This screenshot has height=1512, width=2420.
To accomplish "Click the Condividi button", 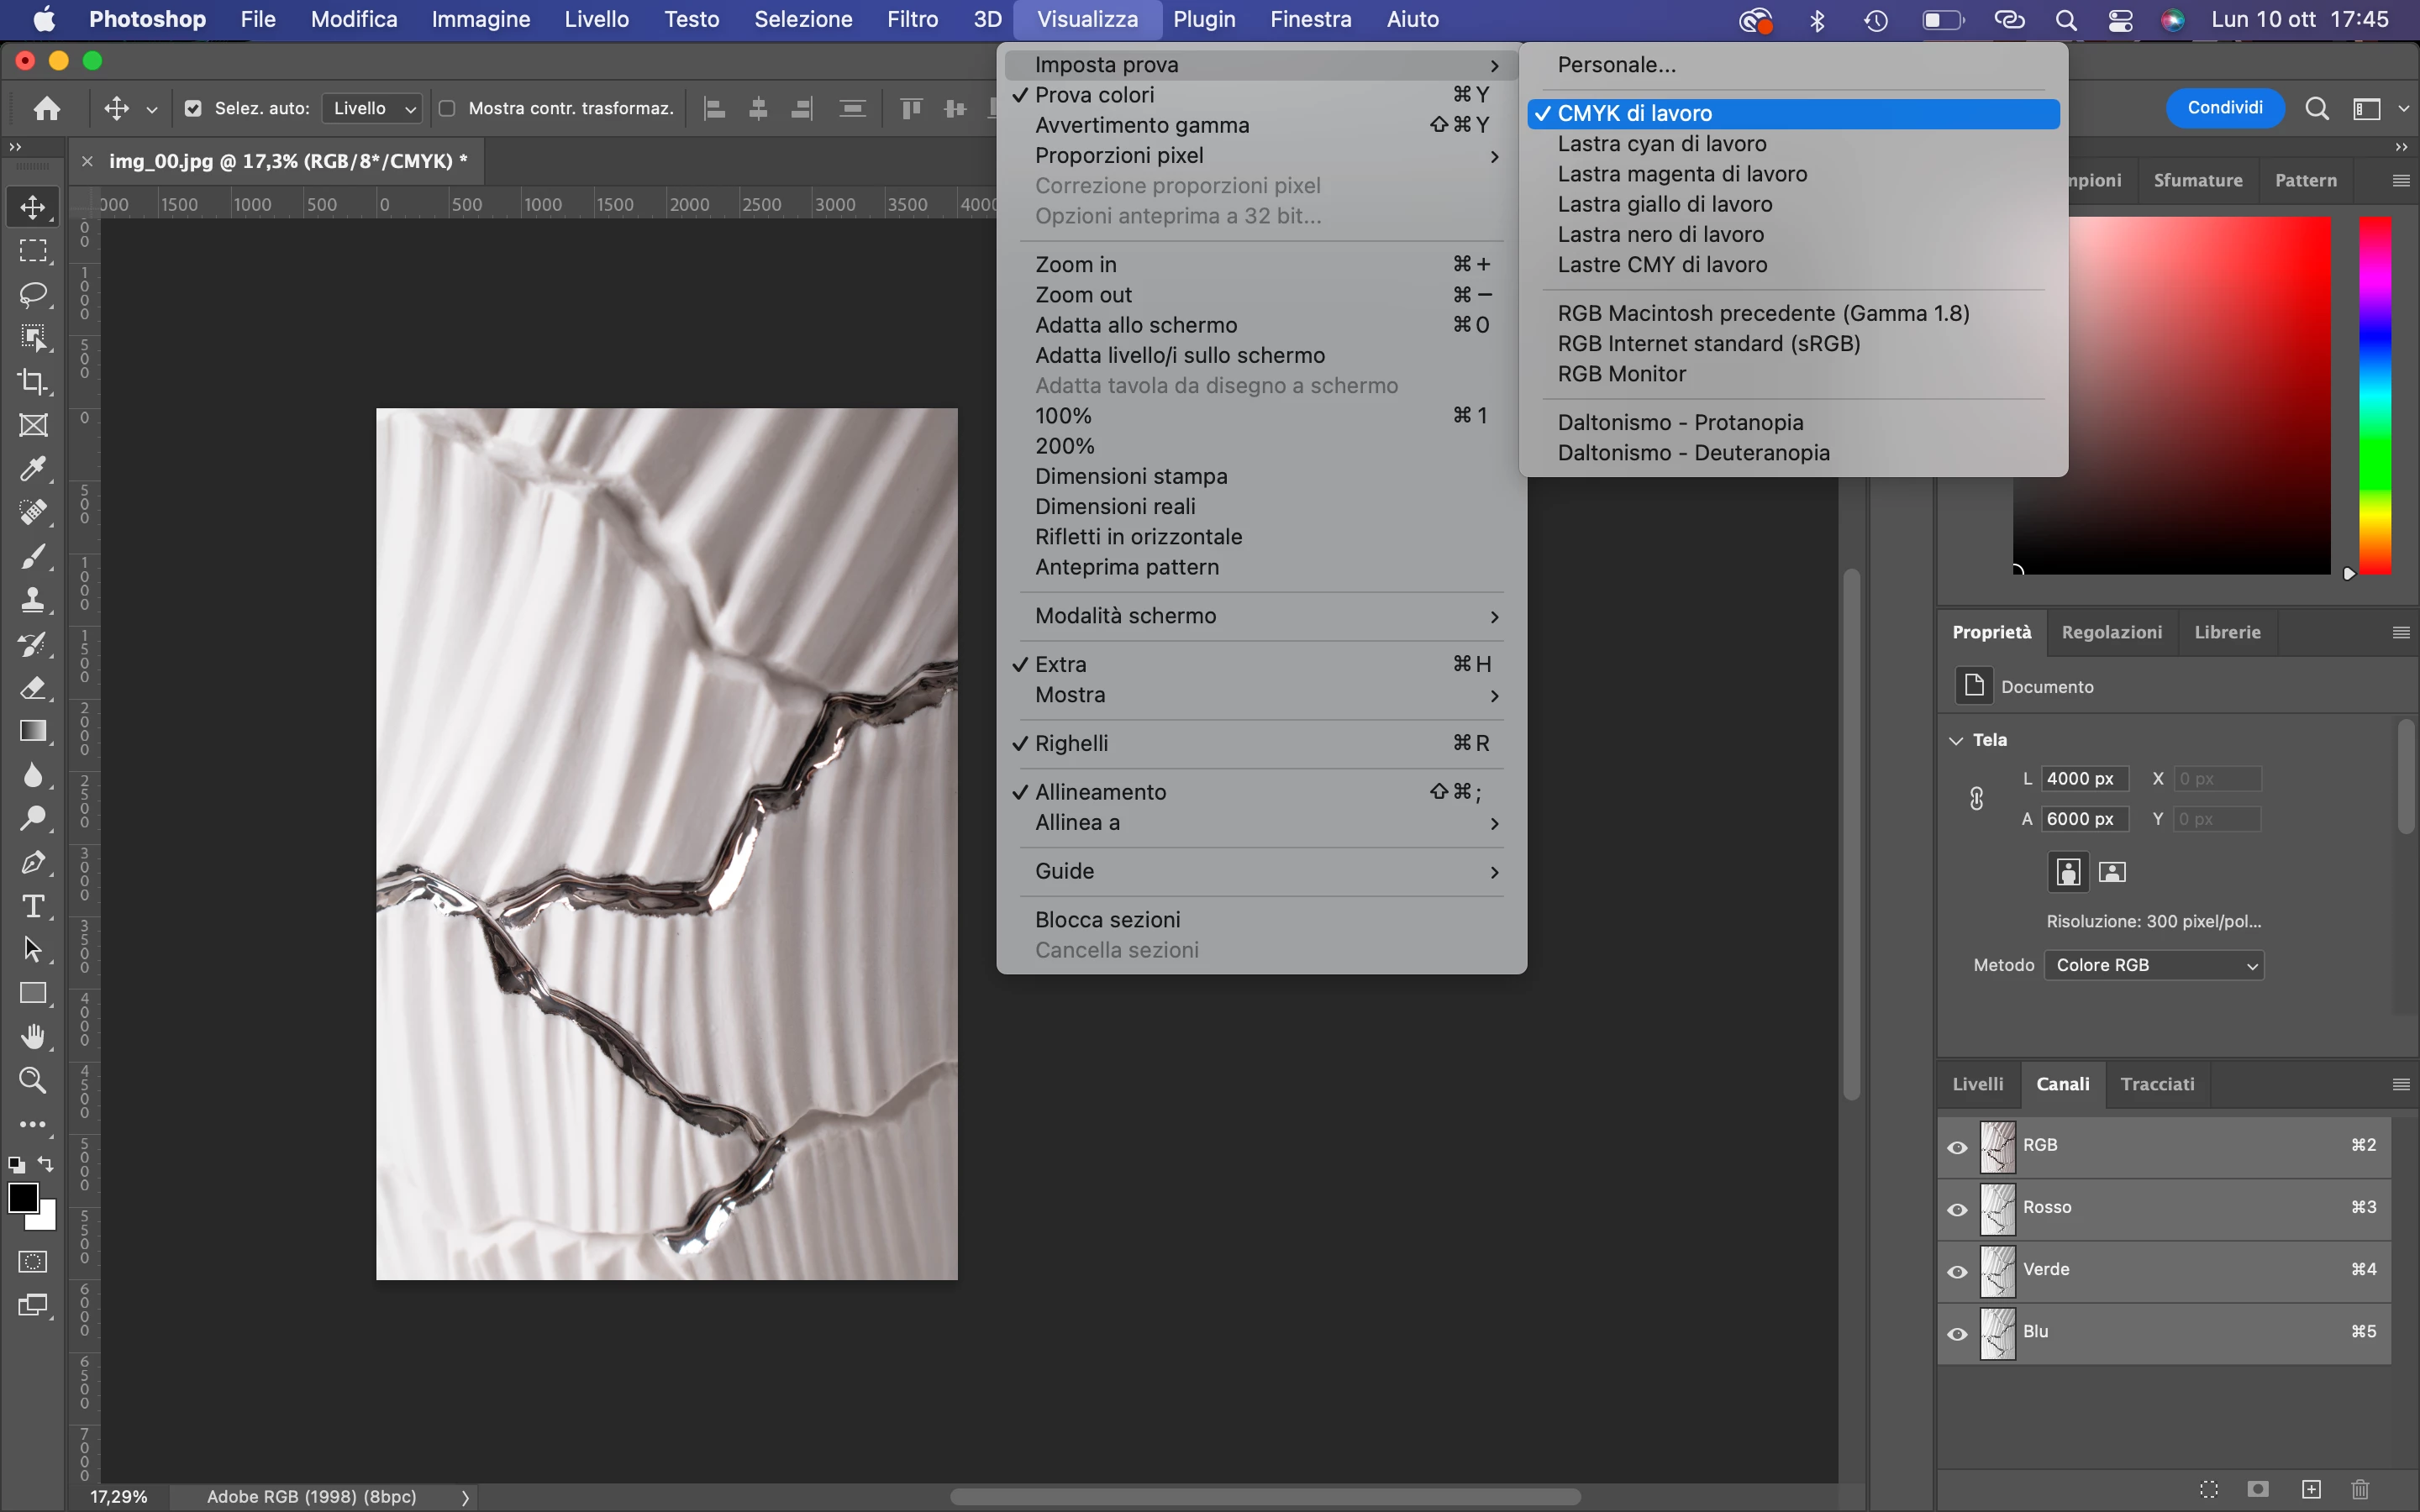I will (2224, 108).
